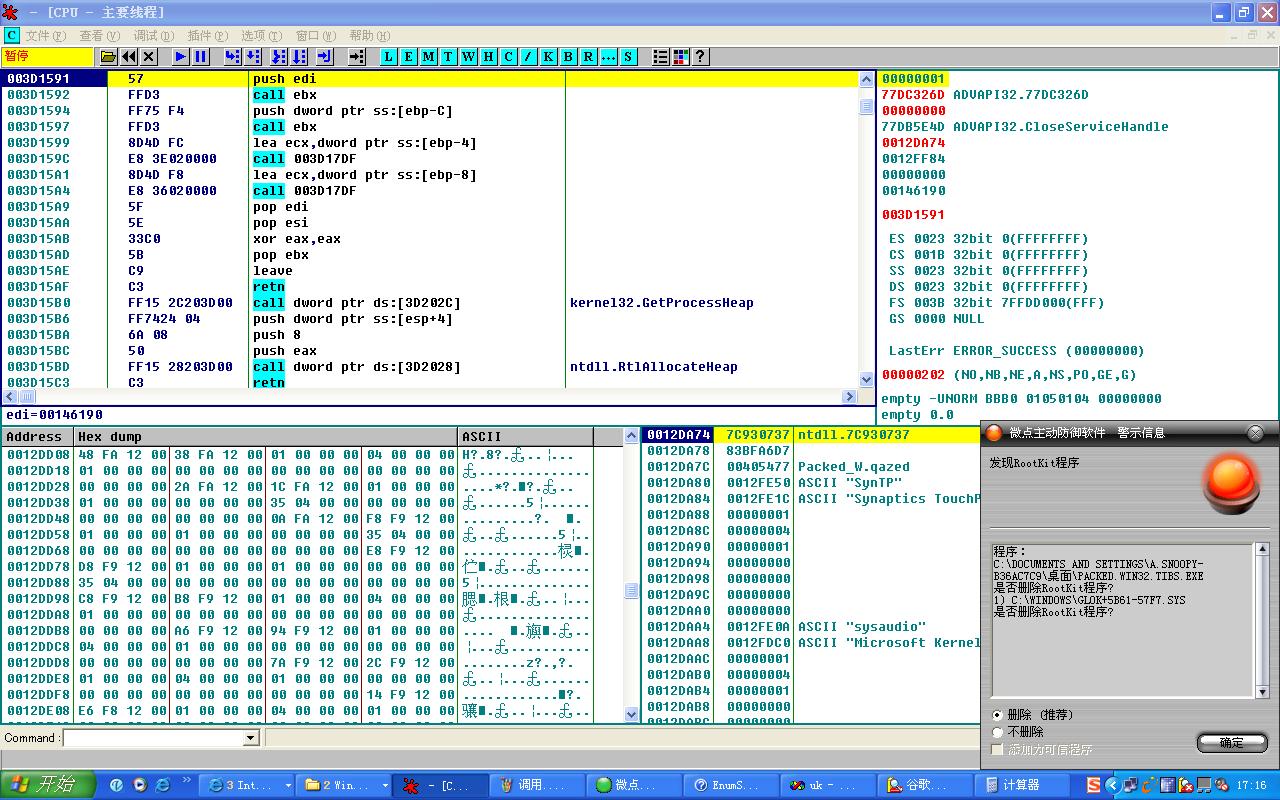The height and width of the screenshot is (800, 1280).
Task: Click the Command text input field
Action: pos(152,738)
